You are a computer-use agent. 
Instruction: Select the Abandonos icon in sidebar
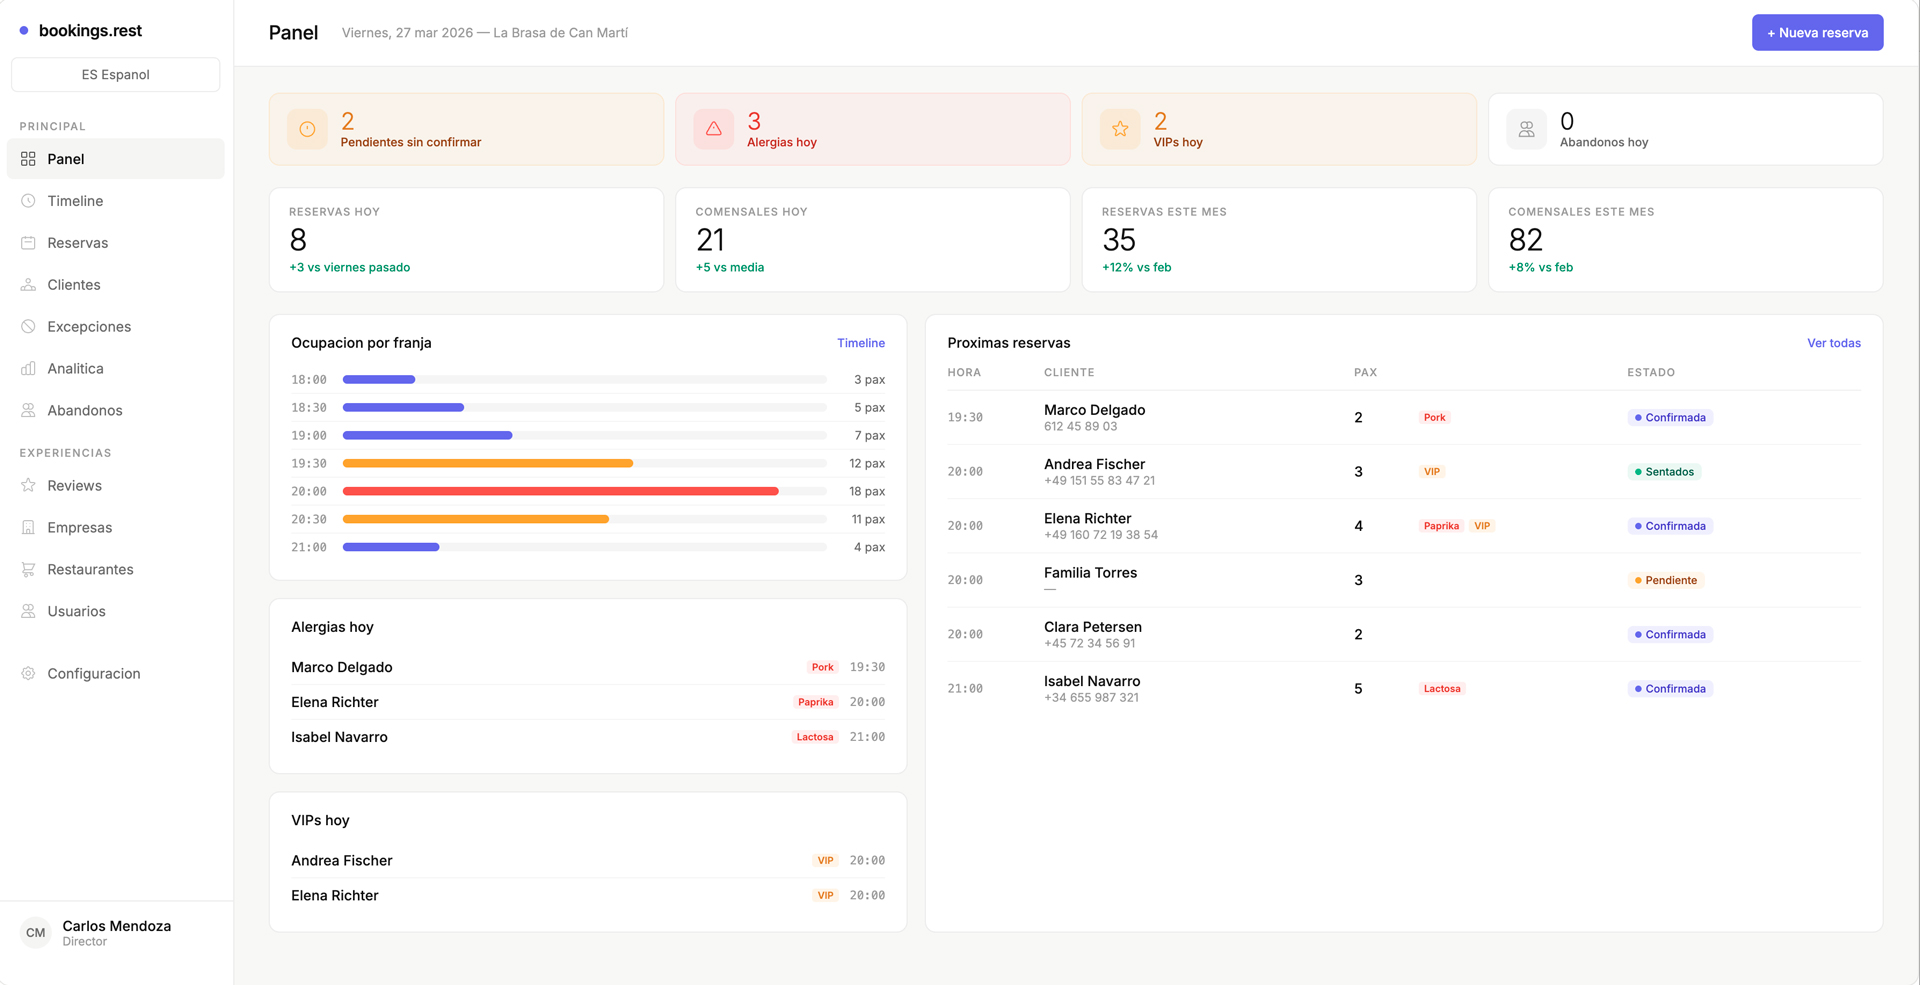pyautogui.click(x=29, y=410)
